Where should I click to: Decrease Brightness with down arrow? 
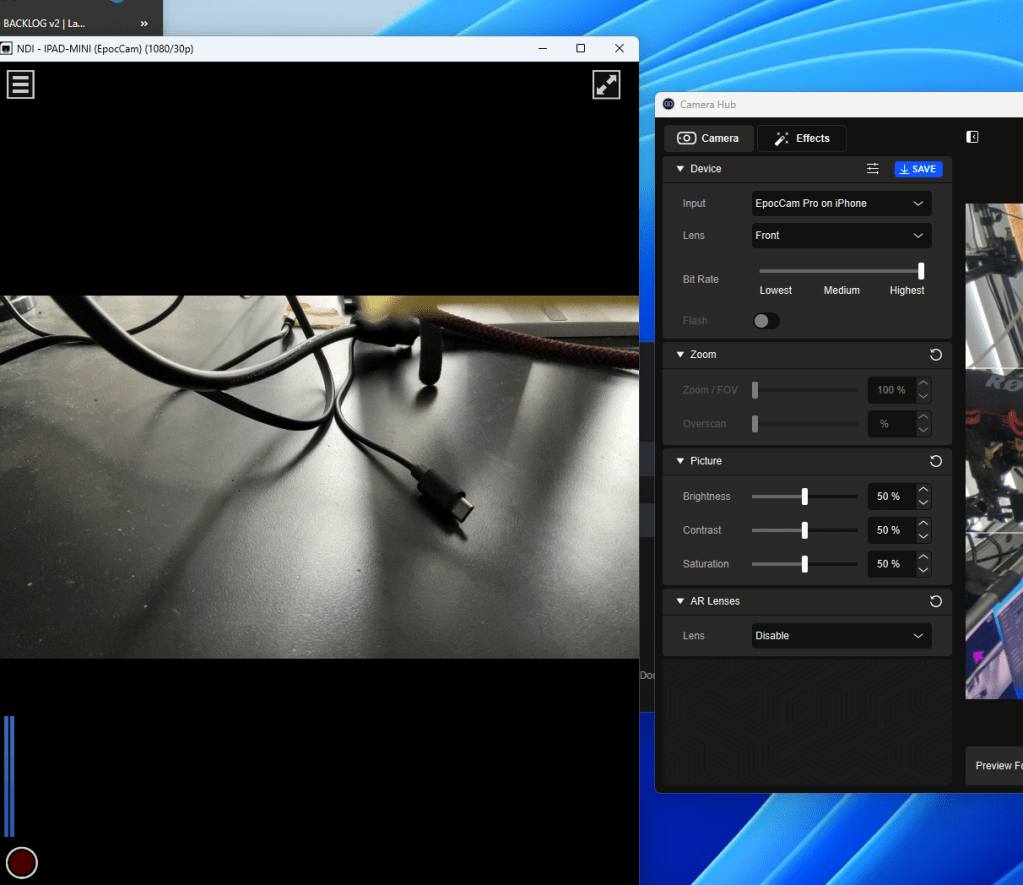pyautogui.click(x=923, y=503)
